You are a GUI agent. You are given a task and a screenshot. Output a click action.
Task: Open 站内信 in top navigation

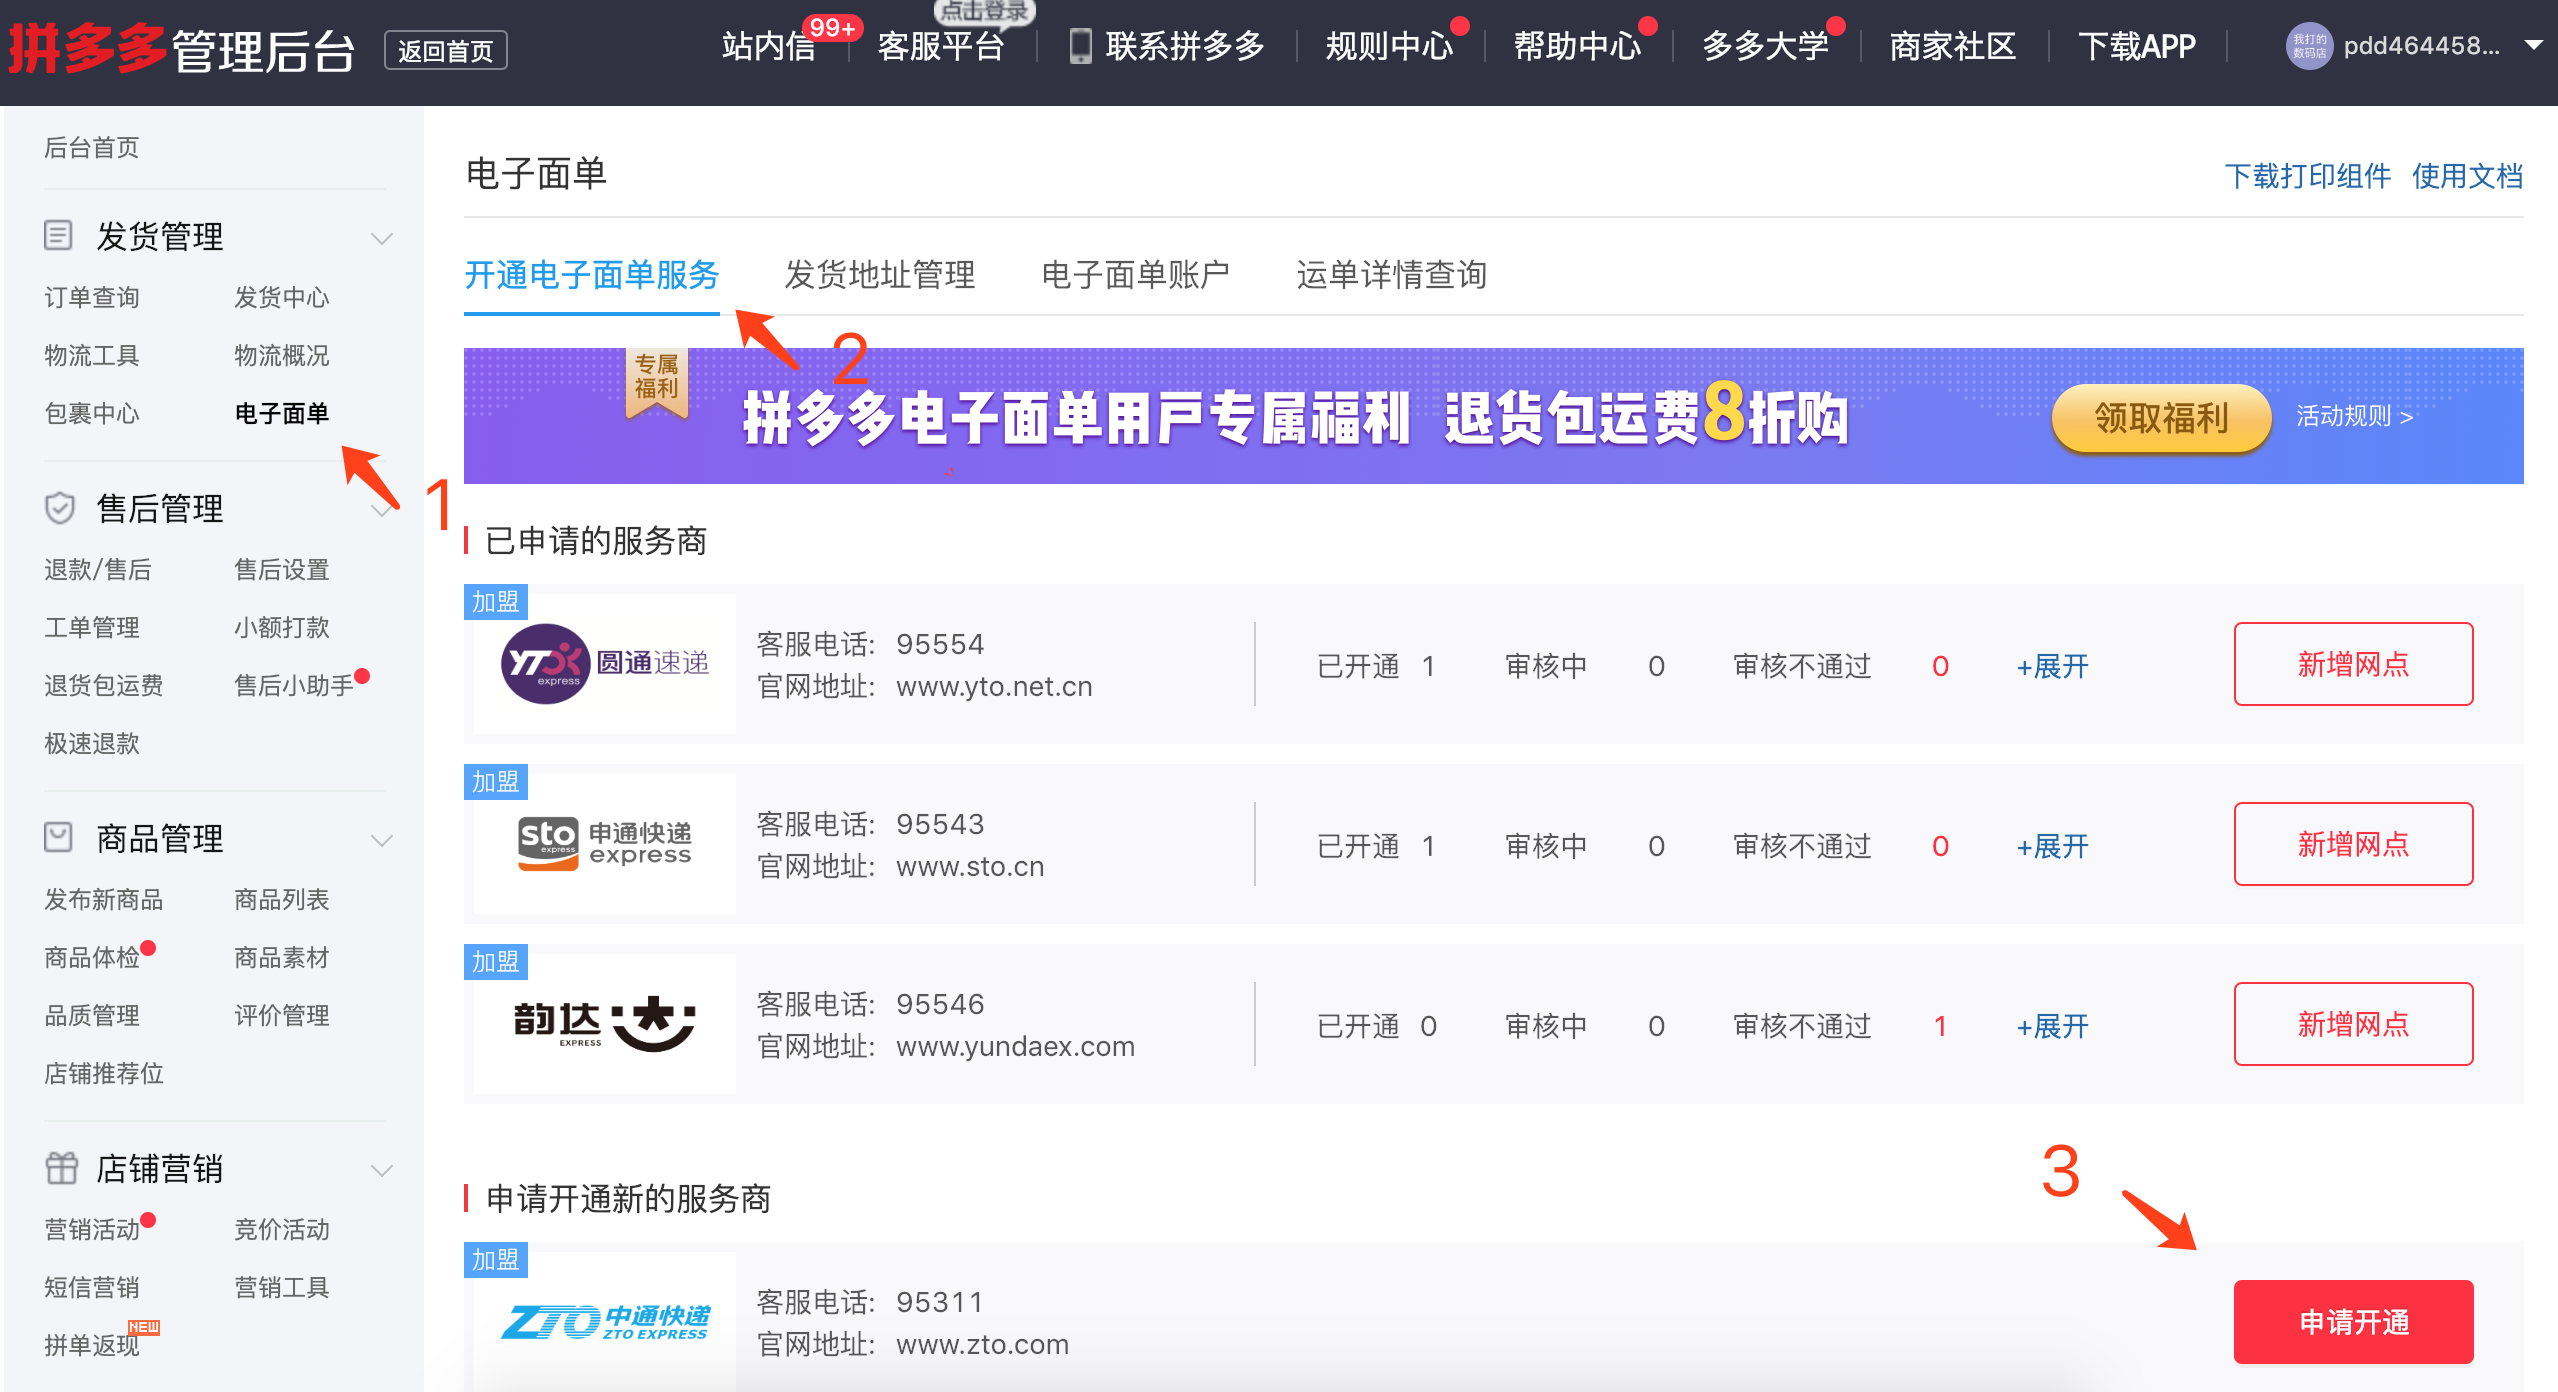tap(769, 46)
